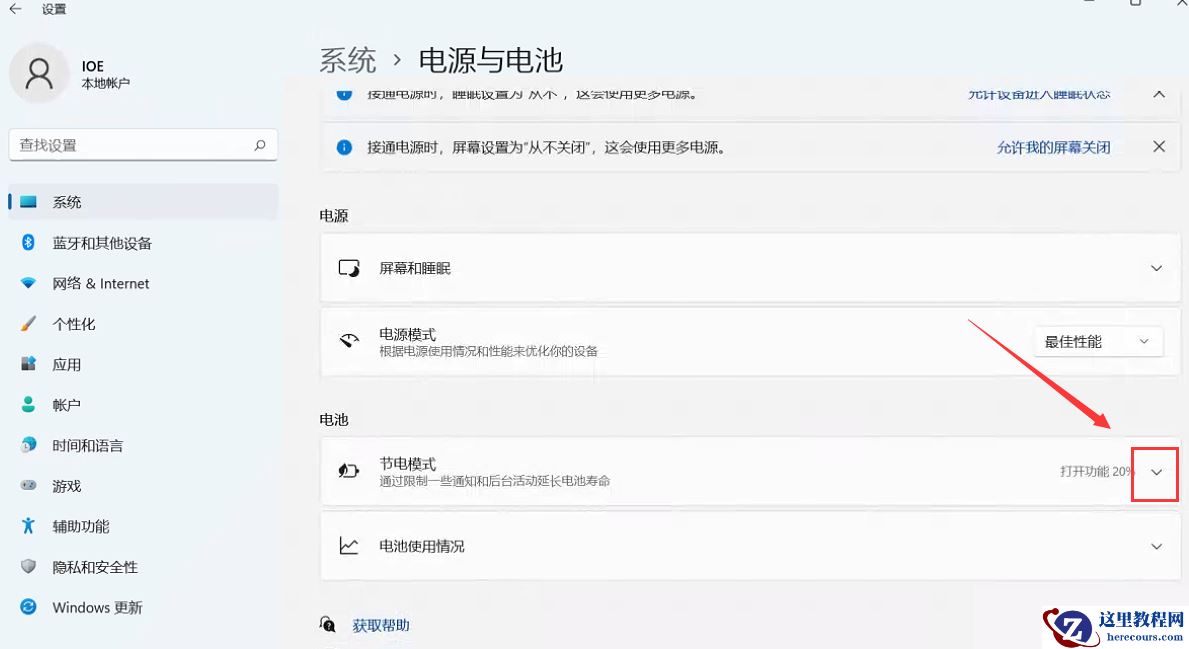The height and width of the screenshot is (649, 1189).
Task: Click the 电源模式 power meter icon
Action: pyautogui.click(x=349, y=341)
